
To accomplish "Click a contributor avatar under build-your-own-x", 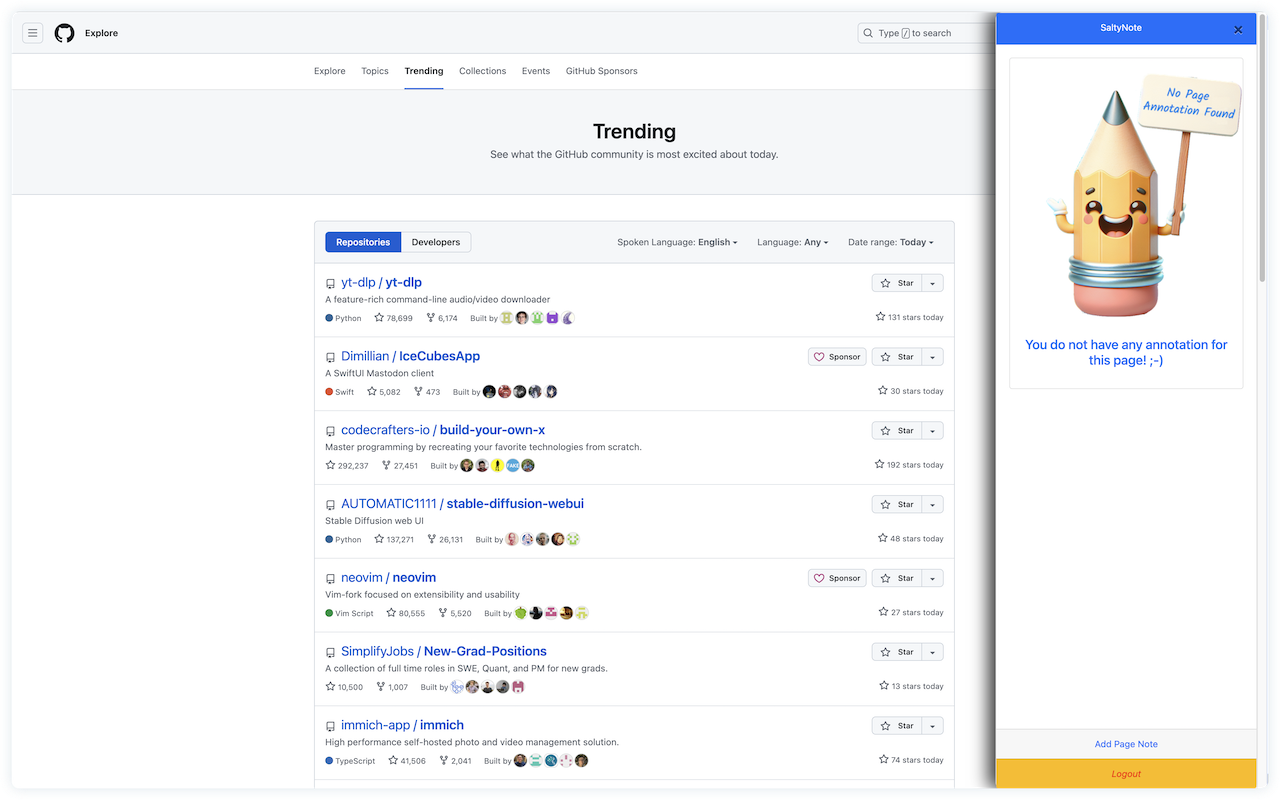I will (467, 465).
